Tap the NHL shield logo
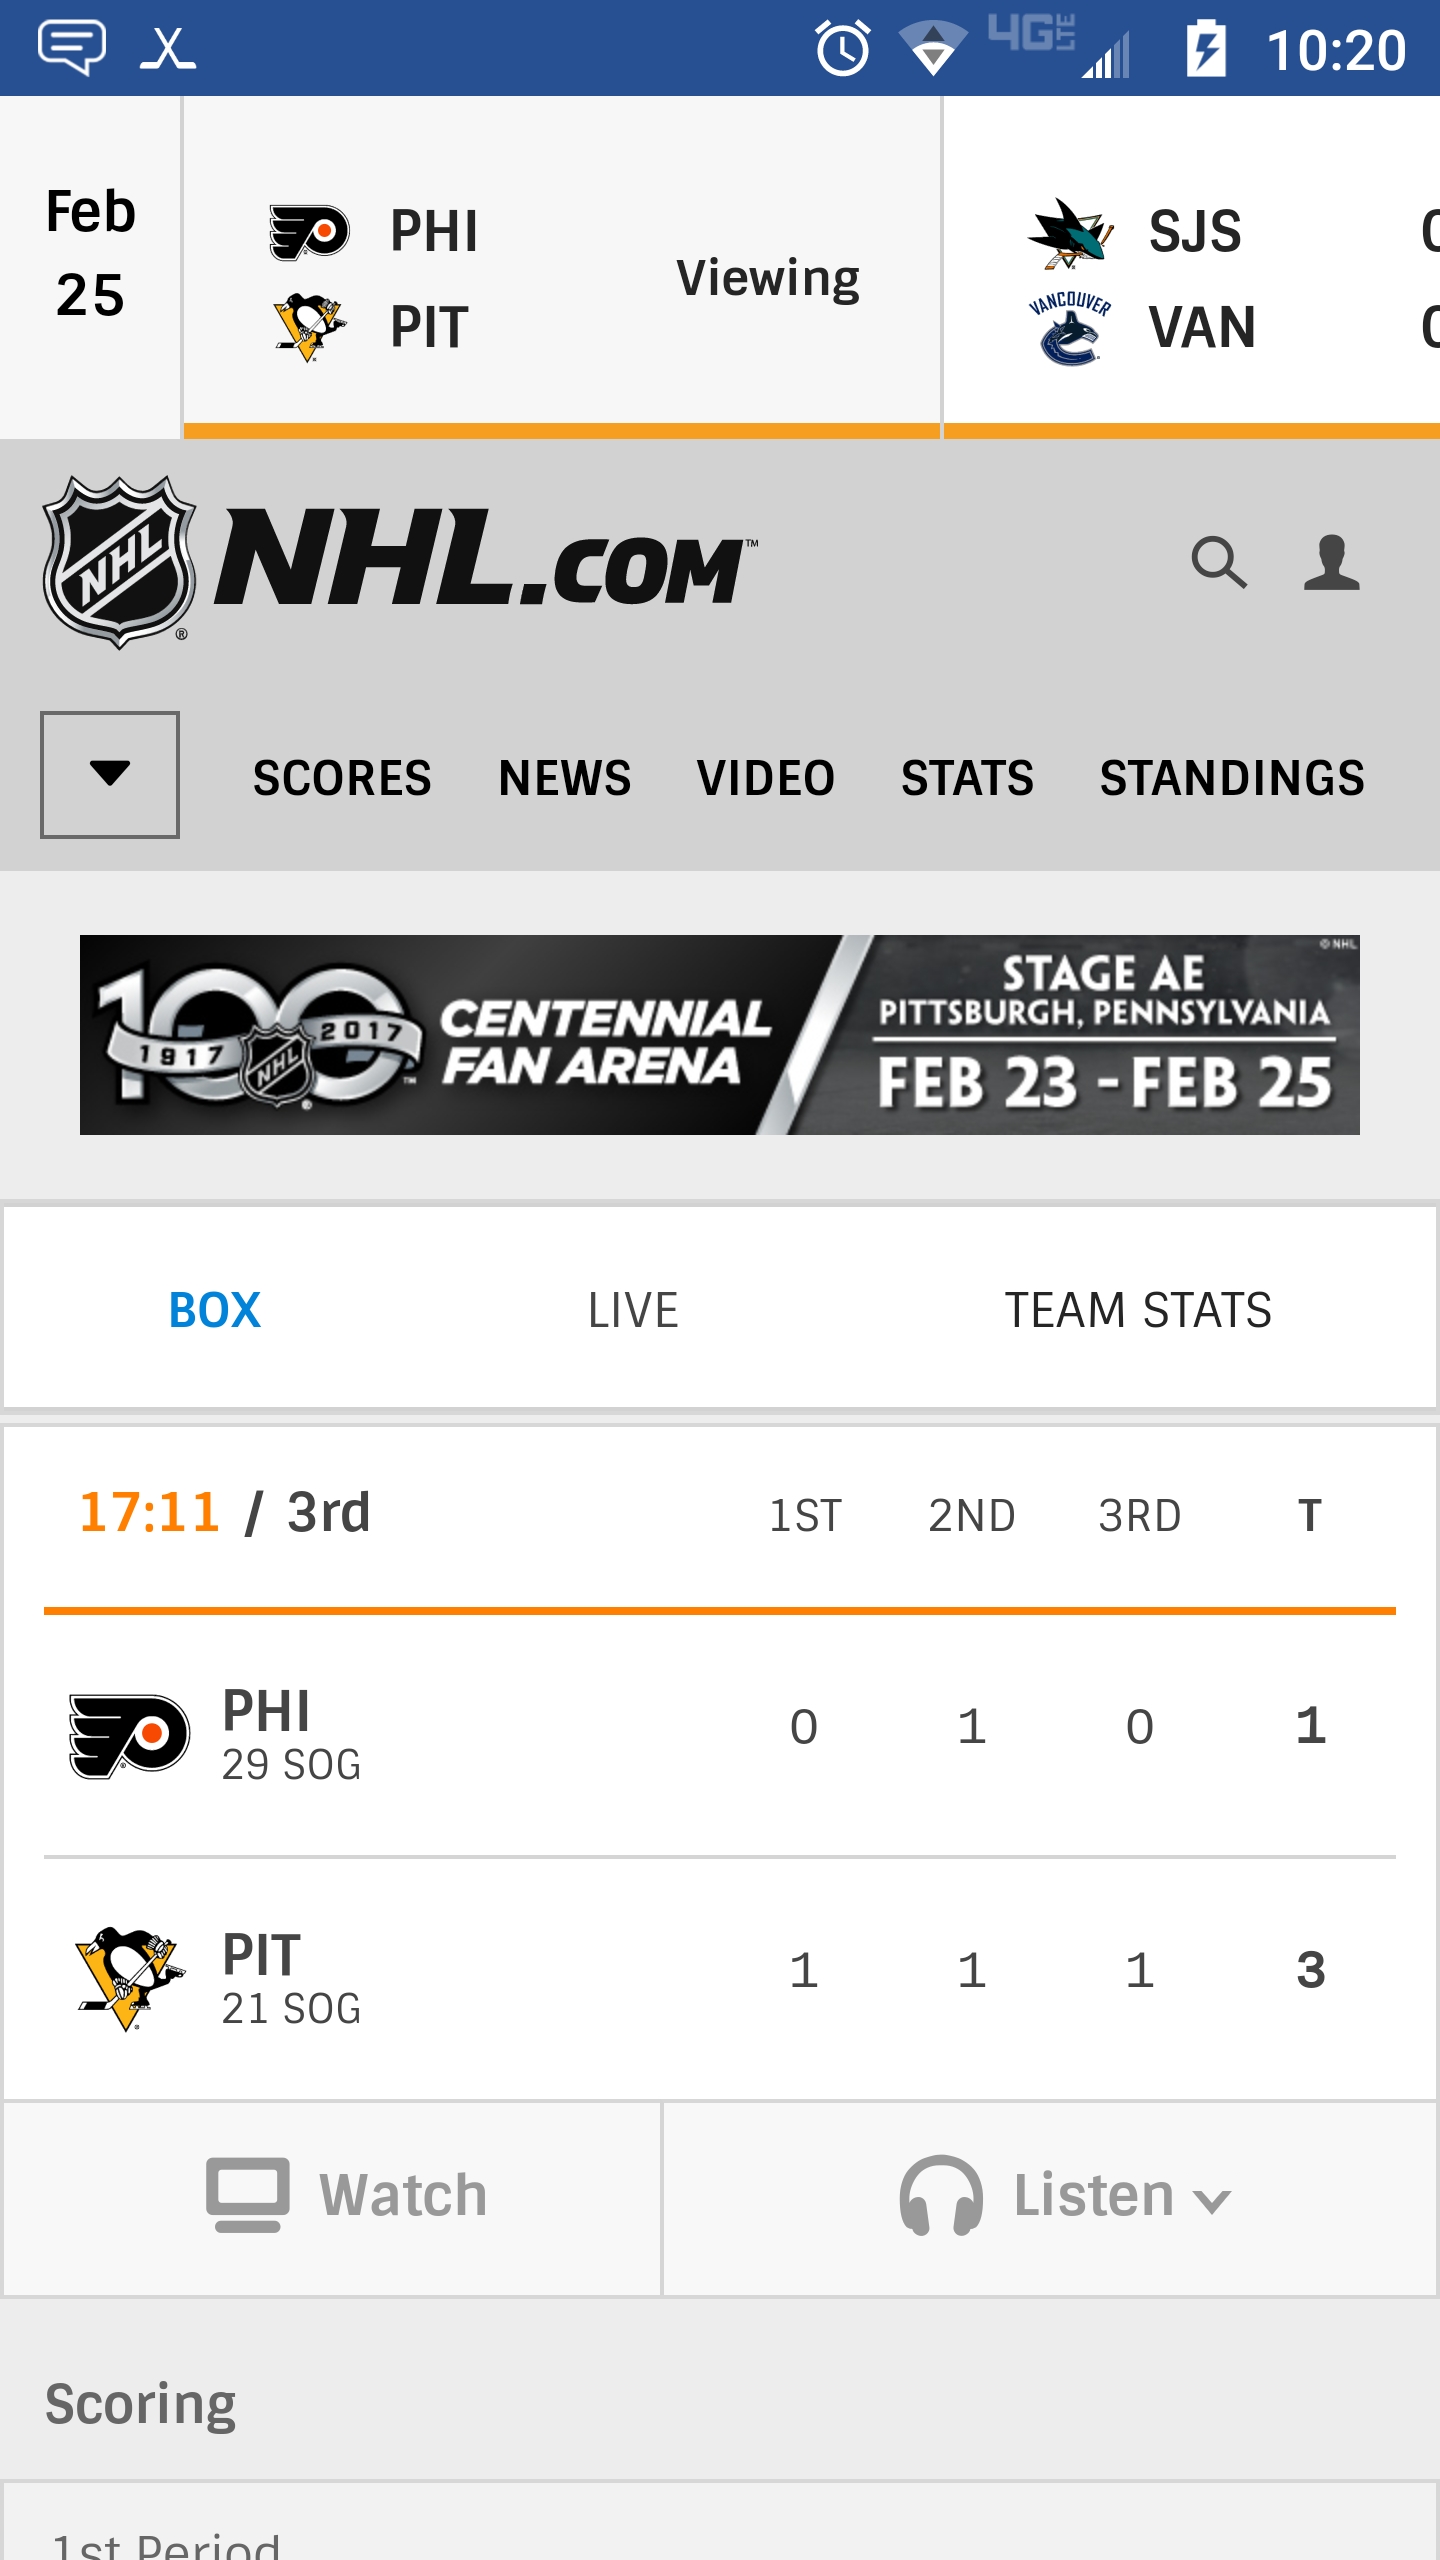 (120, 562)
